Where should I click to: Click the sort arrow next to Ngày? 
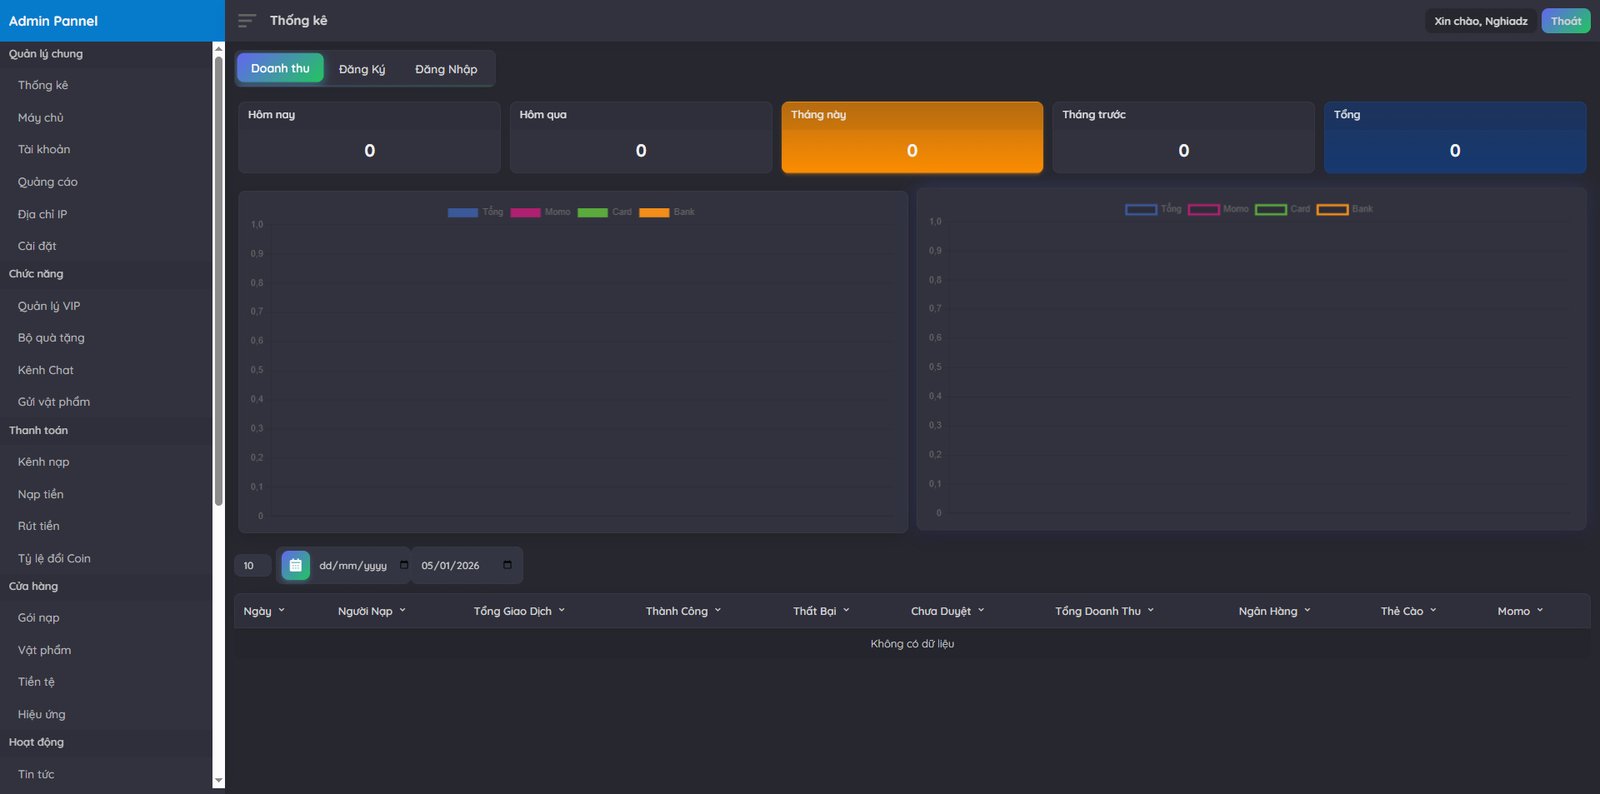click(x=282, y=610)
